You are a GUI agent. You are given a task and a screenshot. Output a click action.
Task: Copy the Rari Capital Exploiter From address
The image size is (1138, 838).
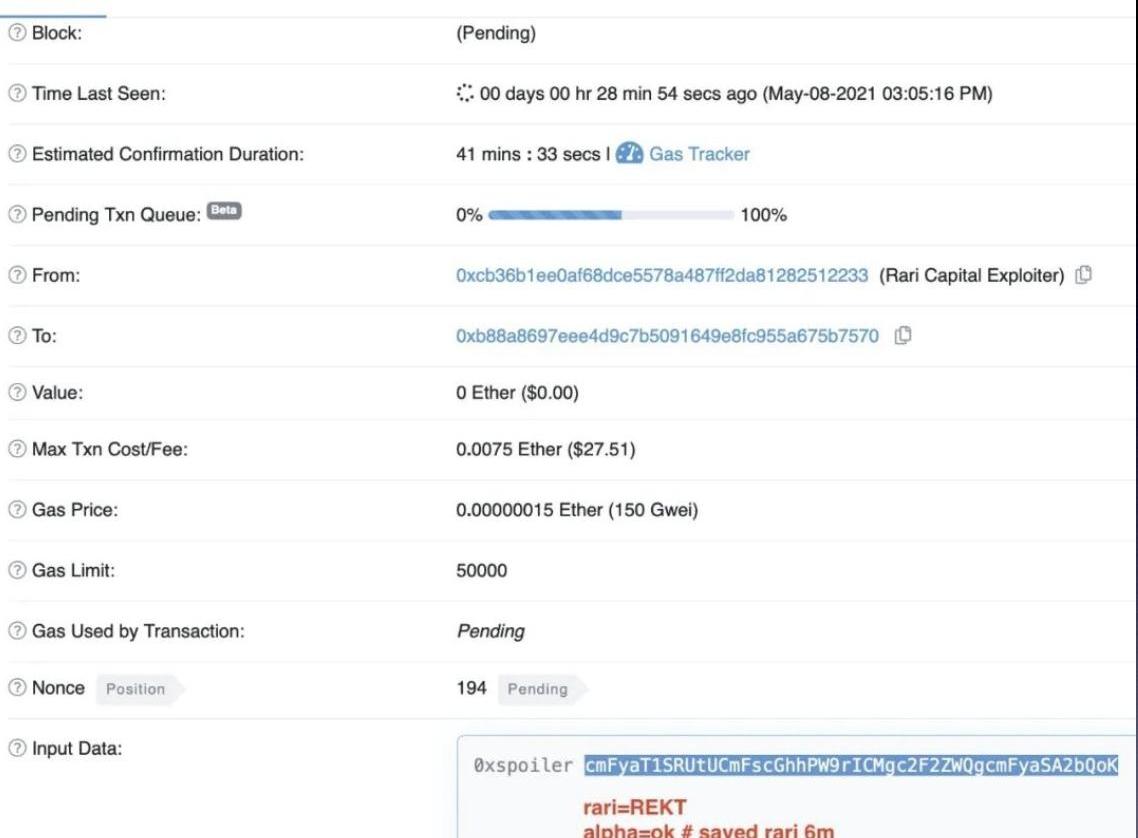pos(1081,276)
